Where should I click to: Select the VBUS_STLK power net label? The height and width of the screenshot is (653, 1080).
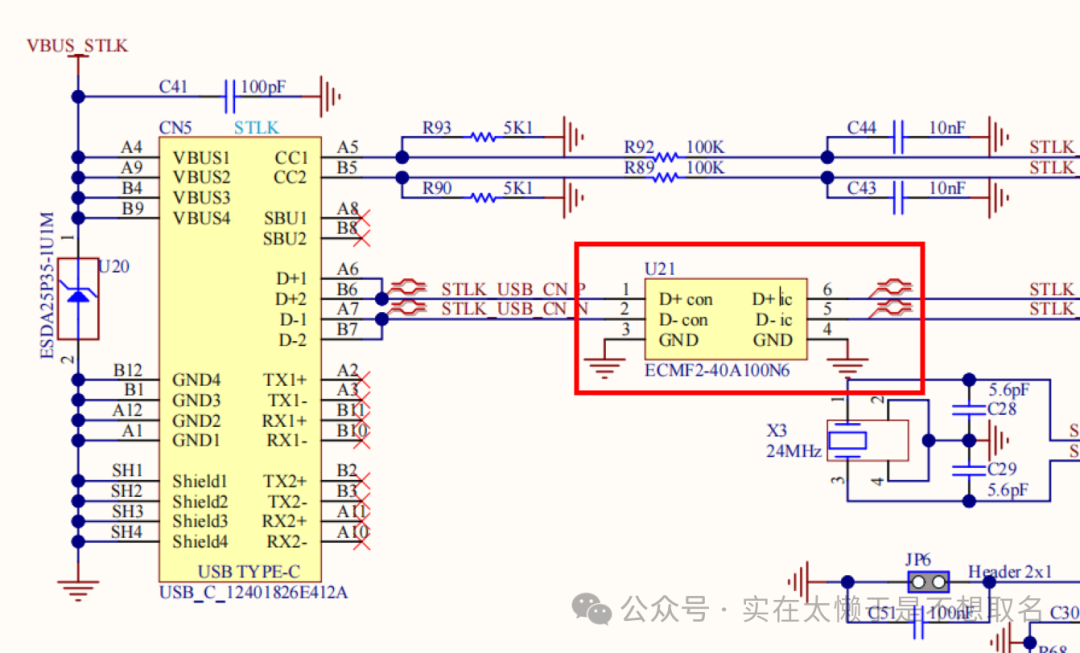tap(77, 46)
